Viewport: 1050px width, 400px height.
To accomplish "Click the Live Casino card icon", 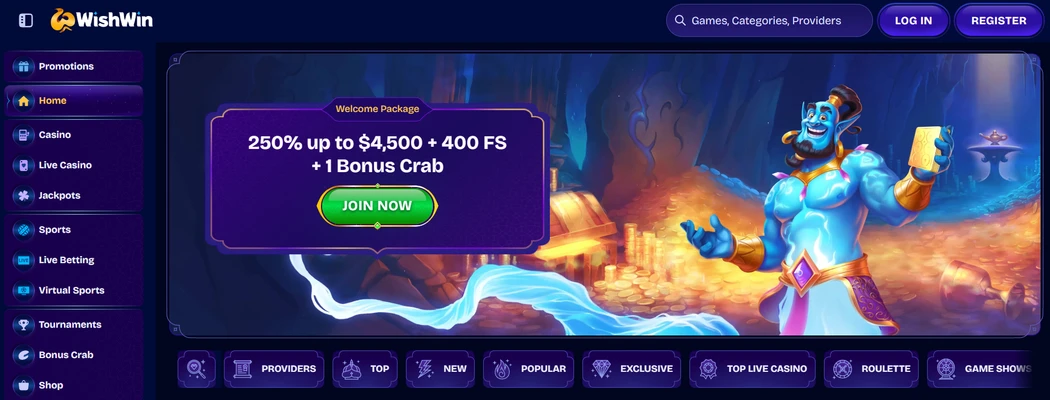I will tap(23, 165).
